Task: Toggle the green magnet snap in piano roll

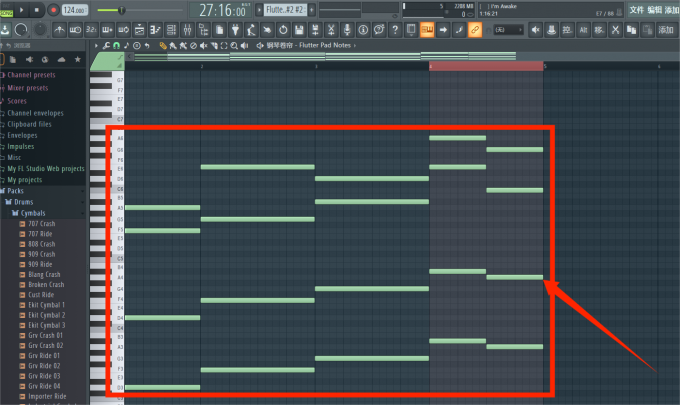Action: (x=116, y=46)
